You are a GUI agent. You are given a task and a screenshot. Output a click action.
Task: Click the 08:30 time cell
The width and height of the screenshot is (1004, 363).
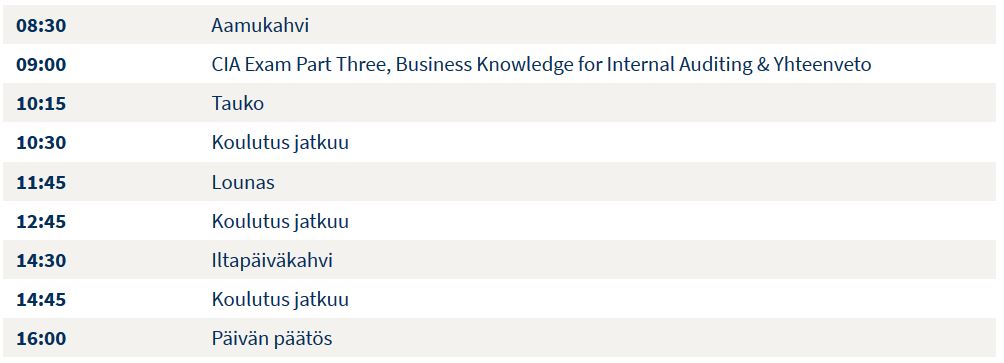(41, 26)
